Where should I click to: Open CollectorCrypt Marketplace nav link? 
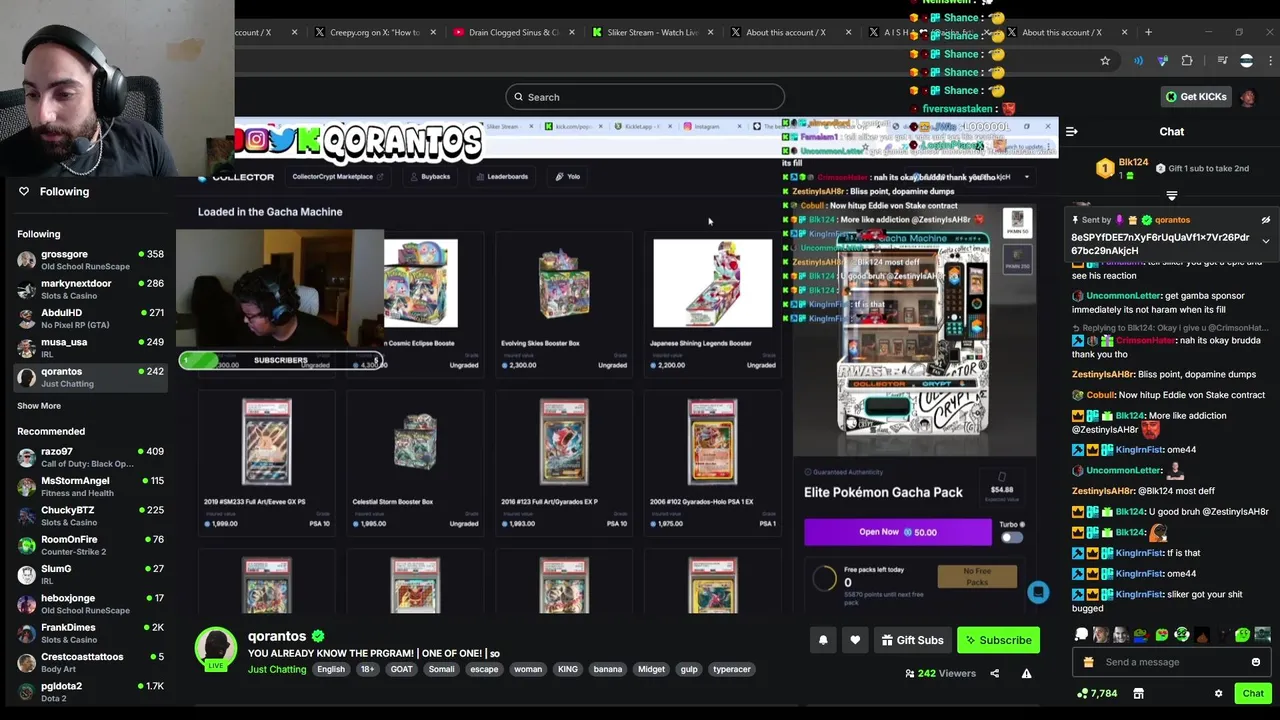337,177
